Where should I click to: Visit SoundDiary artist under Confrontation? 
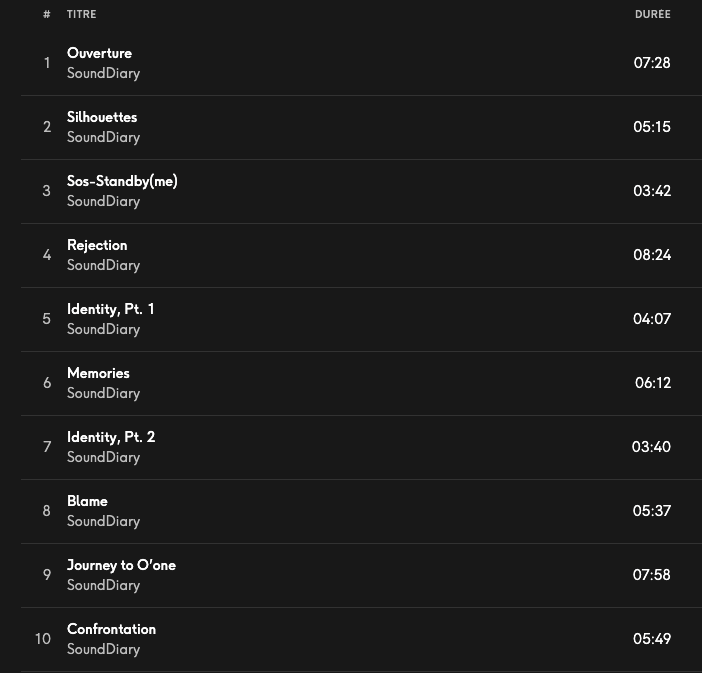[x=103, y=649]
